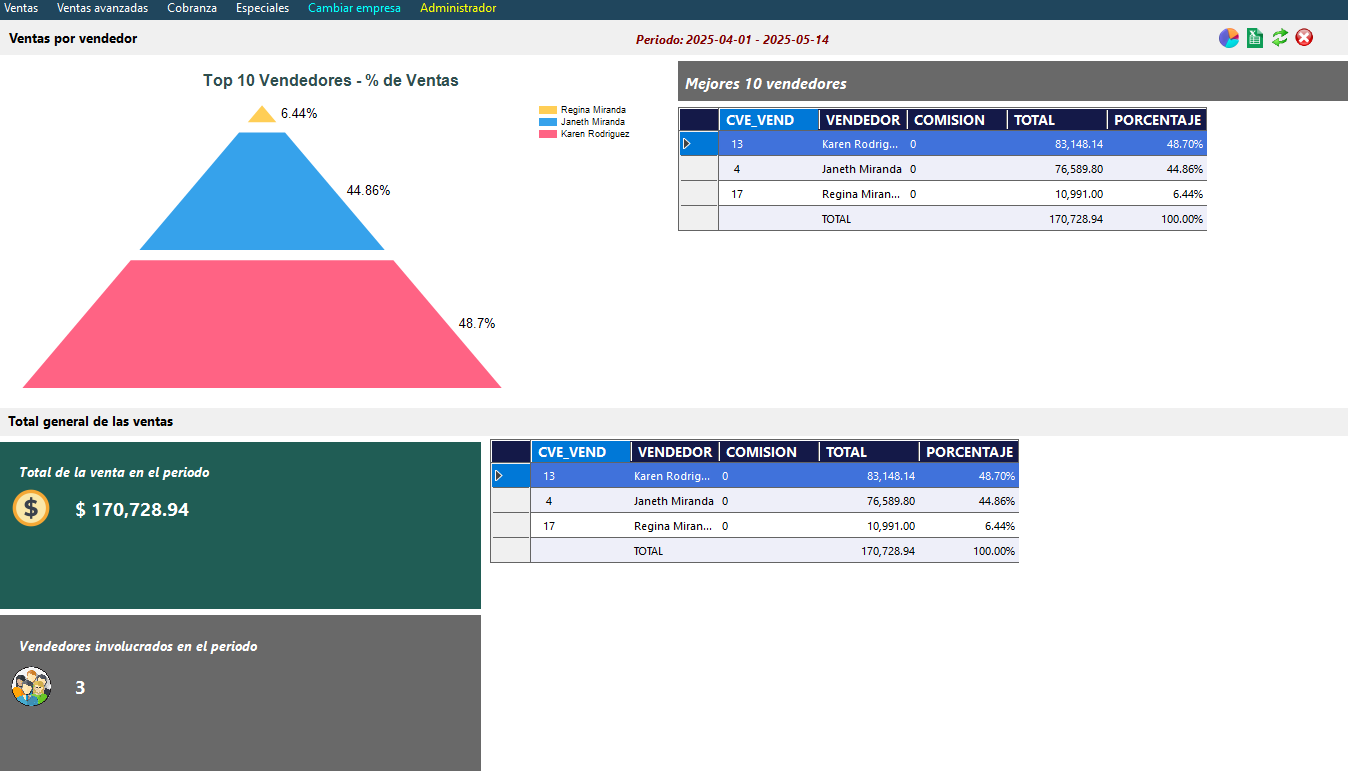Open the Cobranza menu

[192, 8]
